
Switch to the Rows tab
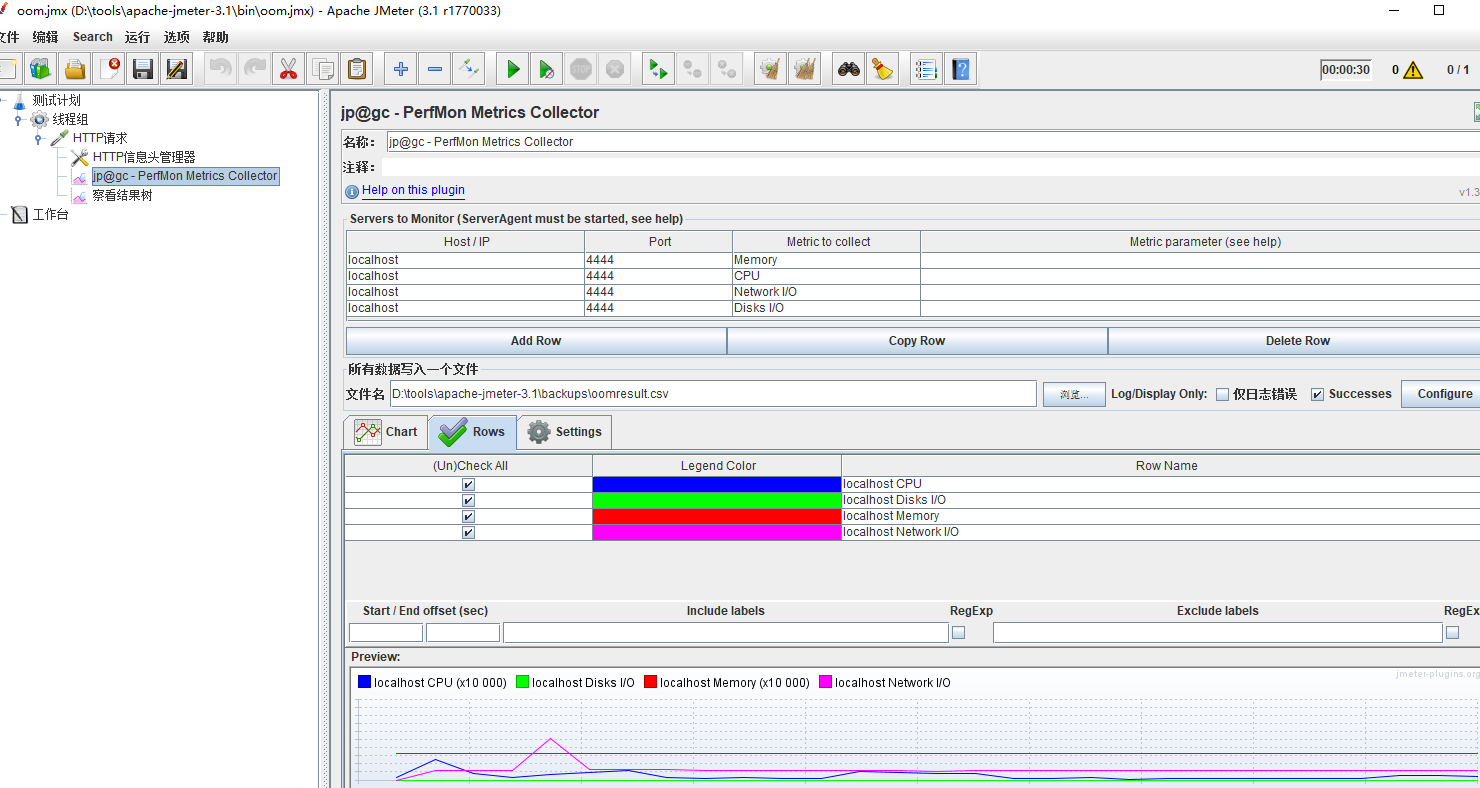tap(473, 432)
